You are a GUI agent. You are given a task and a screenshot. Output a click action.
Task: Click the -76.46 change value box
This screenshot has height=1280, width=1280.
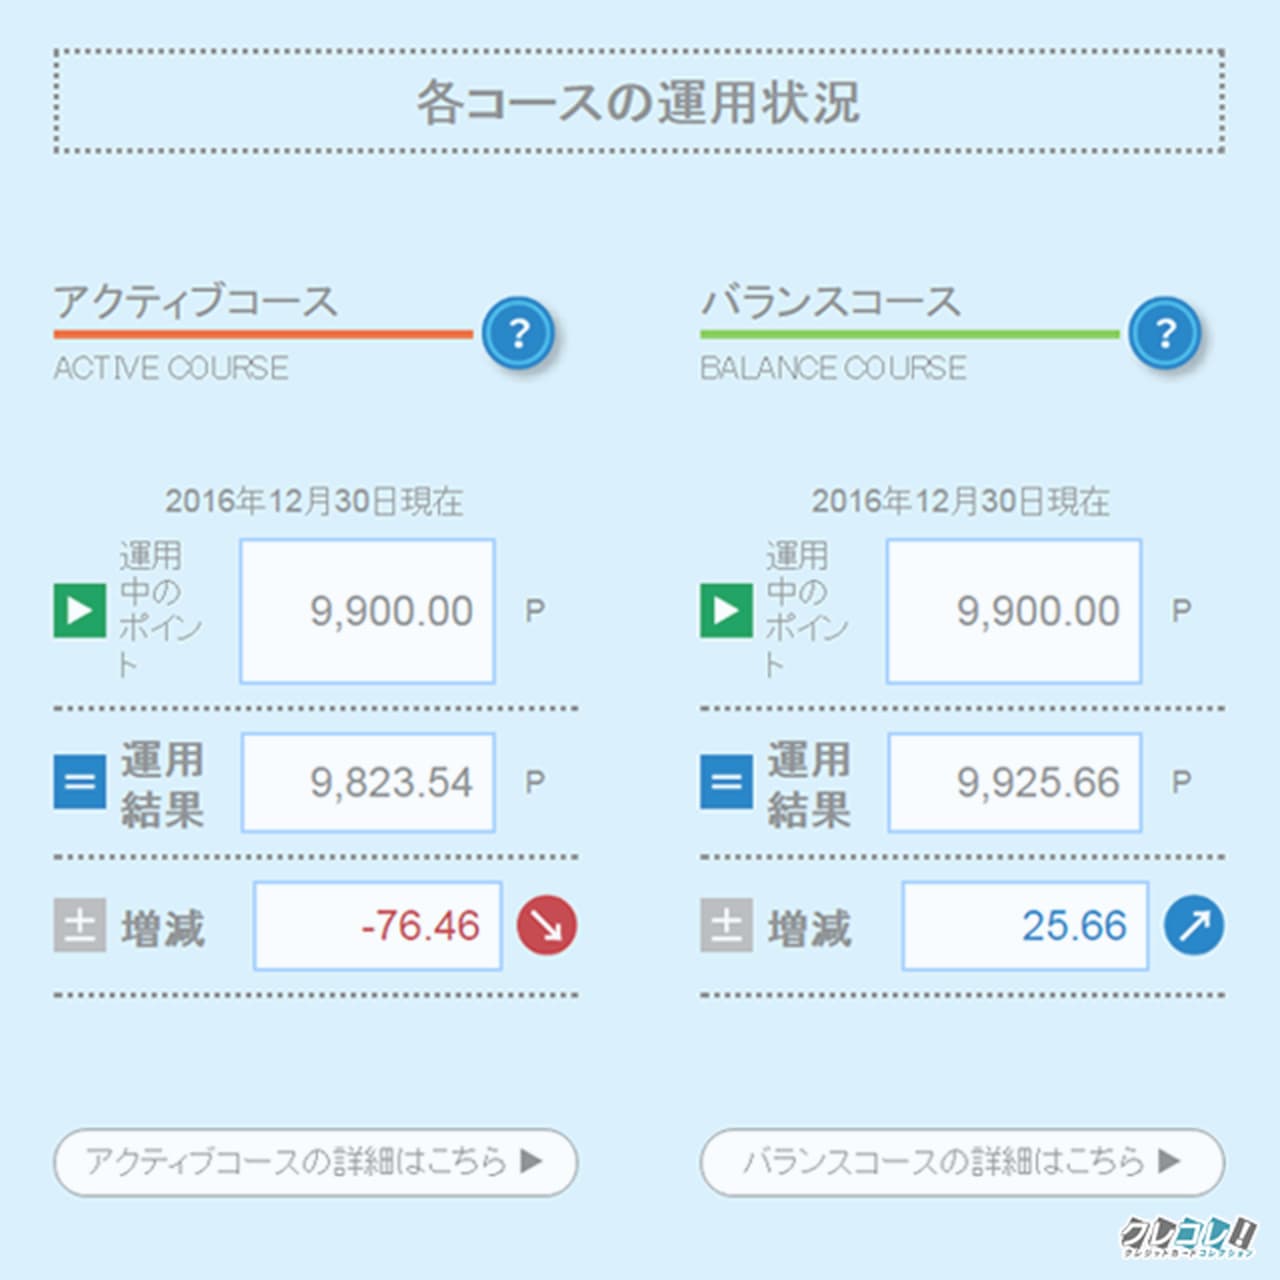point(378,925)
